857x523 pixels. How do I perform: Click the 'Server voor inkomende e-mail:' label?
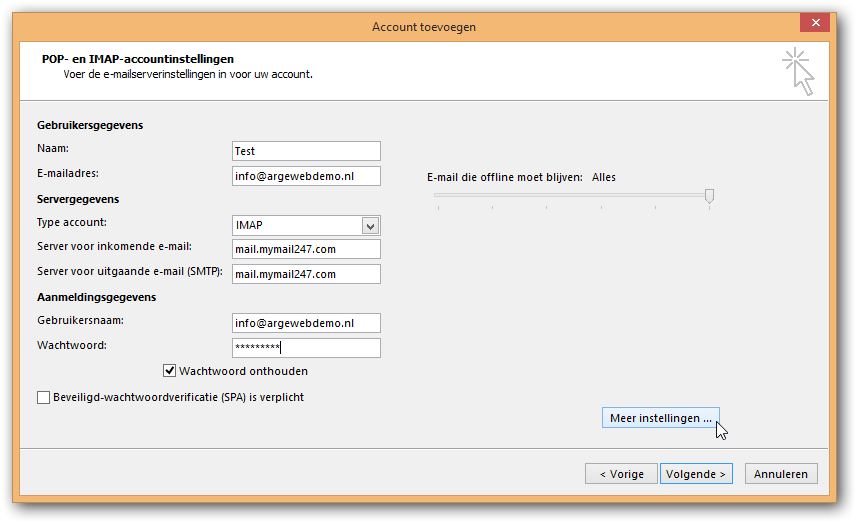(114, 246)
